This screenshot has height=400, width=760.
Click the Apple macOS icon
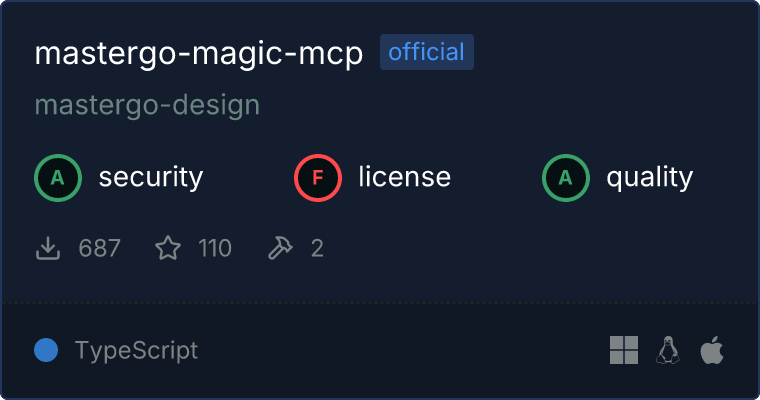[x=712, y=350]
